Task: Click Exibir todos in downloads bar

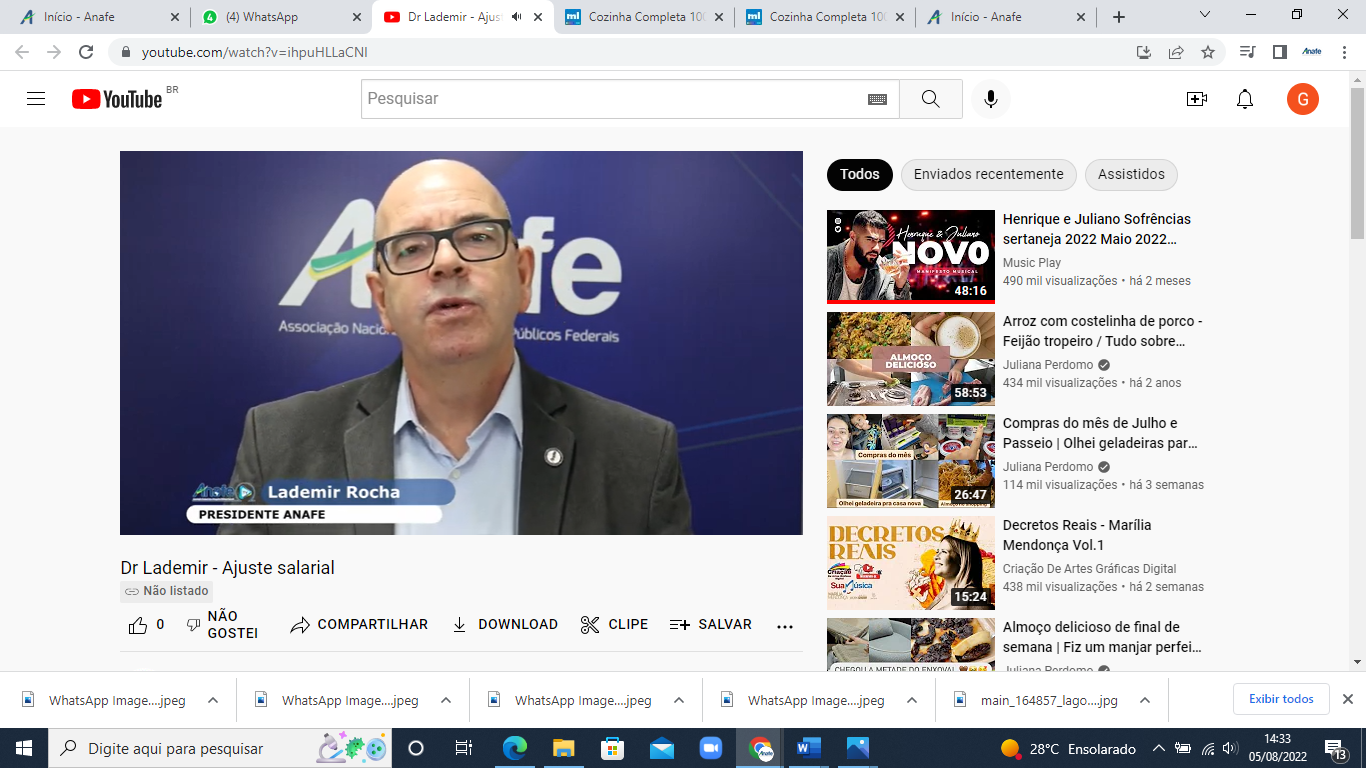Action: 1281,699
